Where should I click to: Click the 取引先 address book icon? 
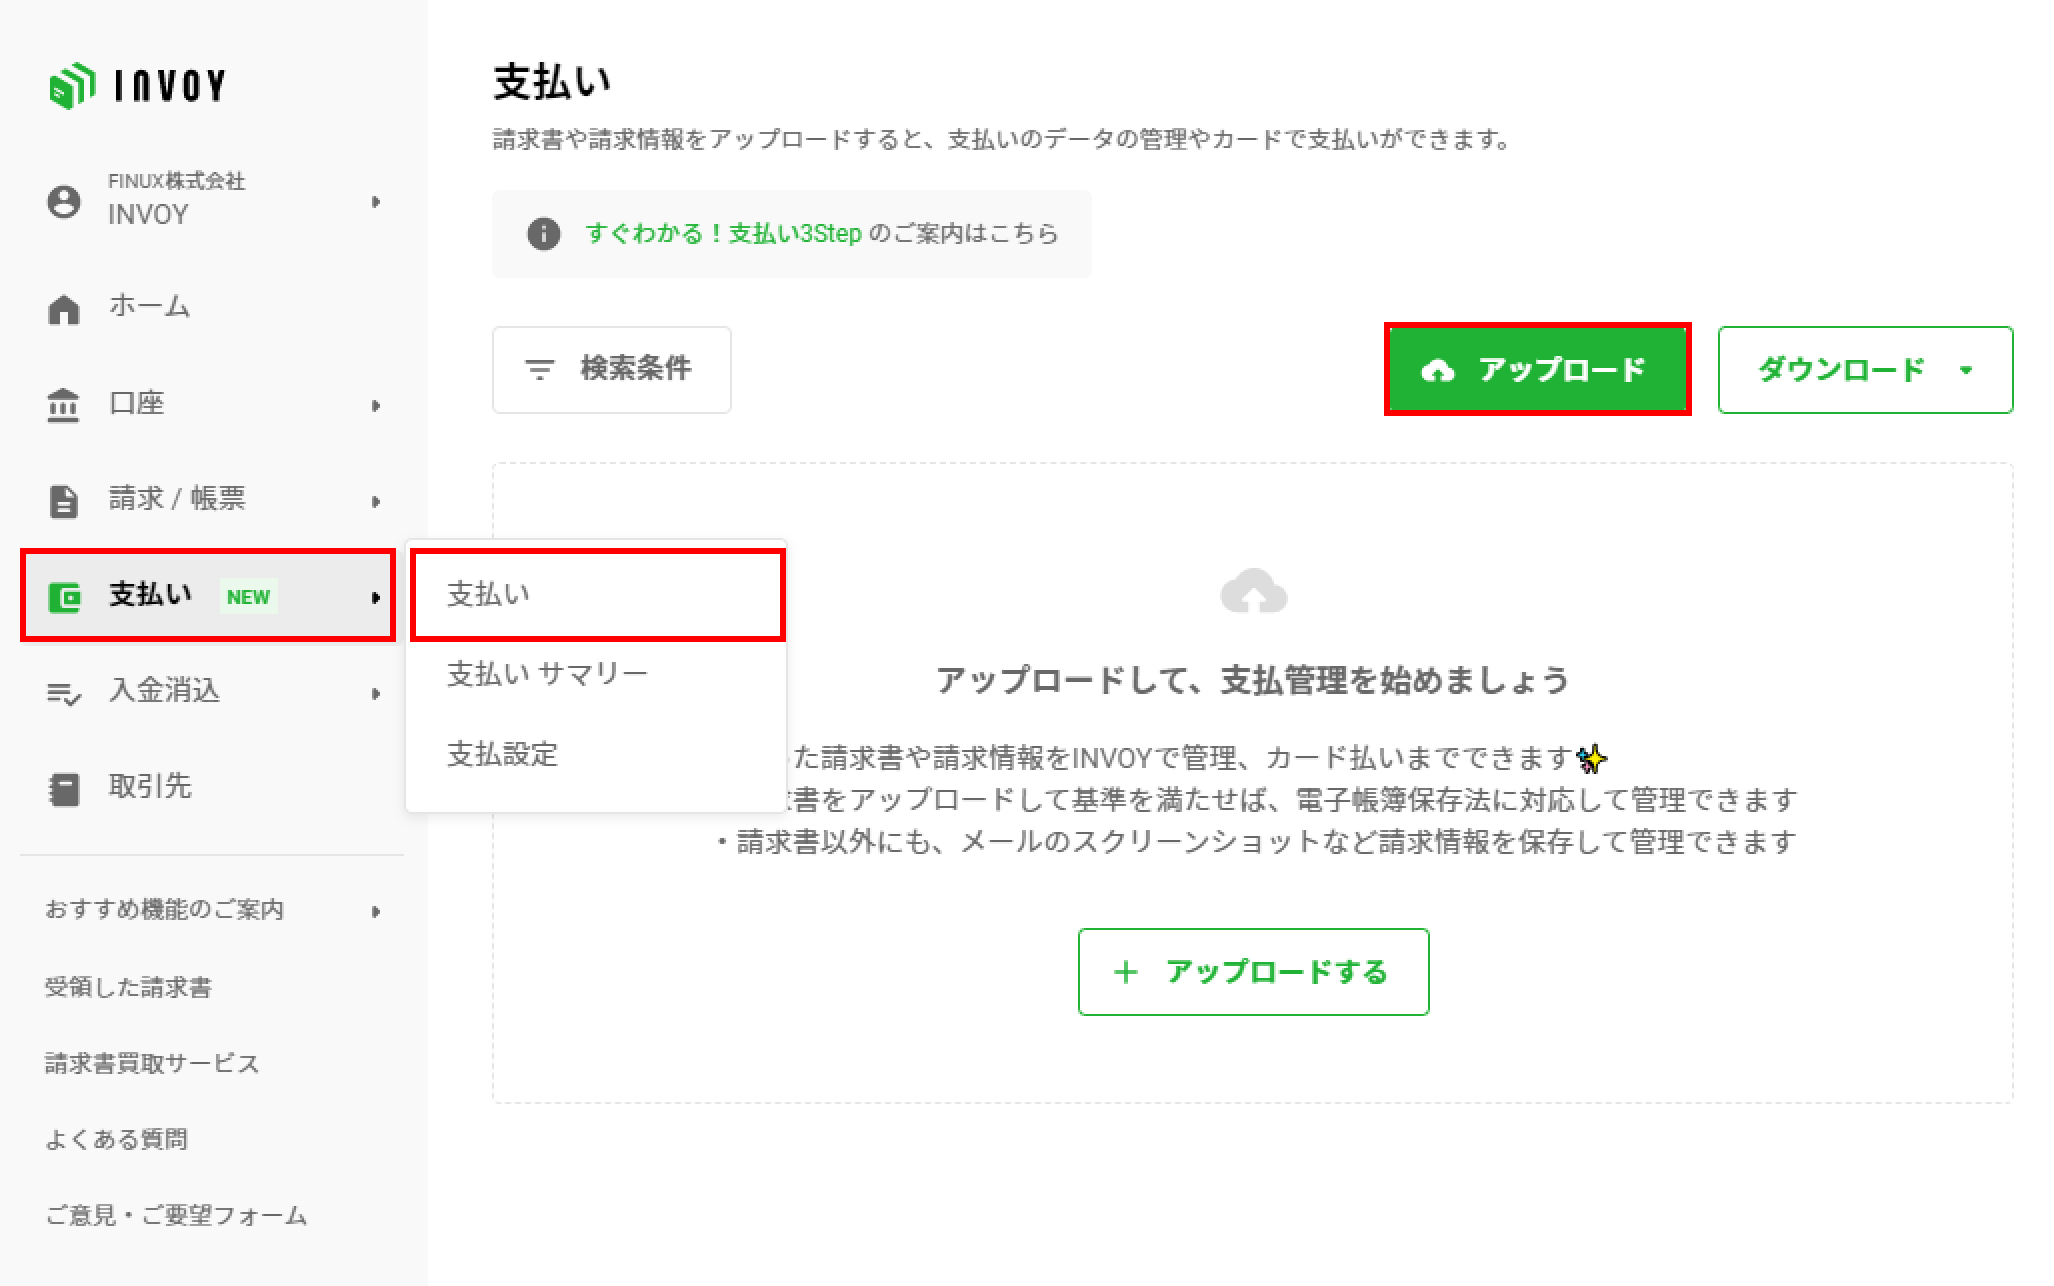(64, 789)
